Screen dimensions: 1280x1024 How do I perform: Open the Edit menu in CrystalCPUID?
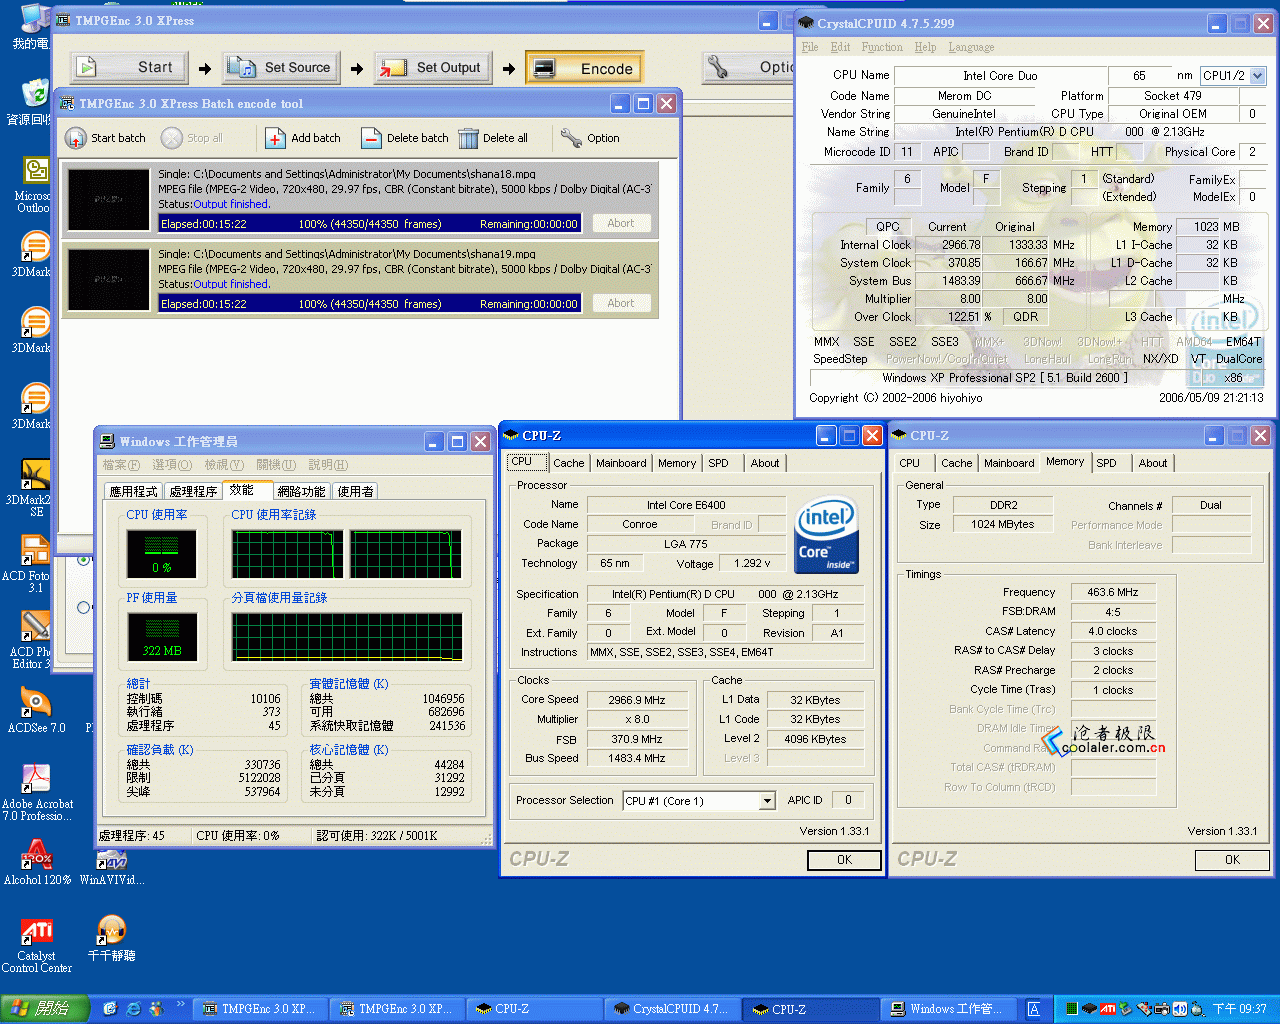pos(840,47)
